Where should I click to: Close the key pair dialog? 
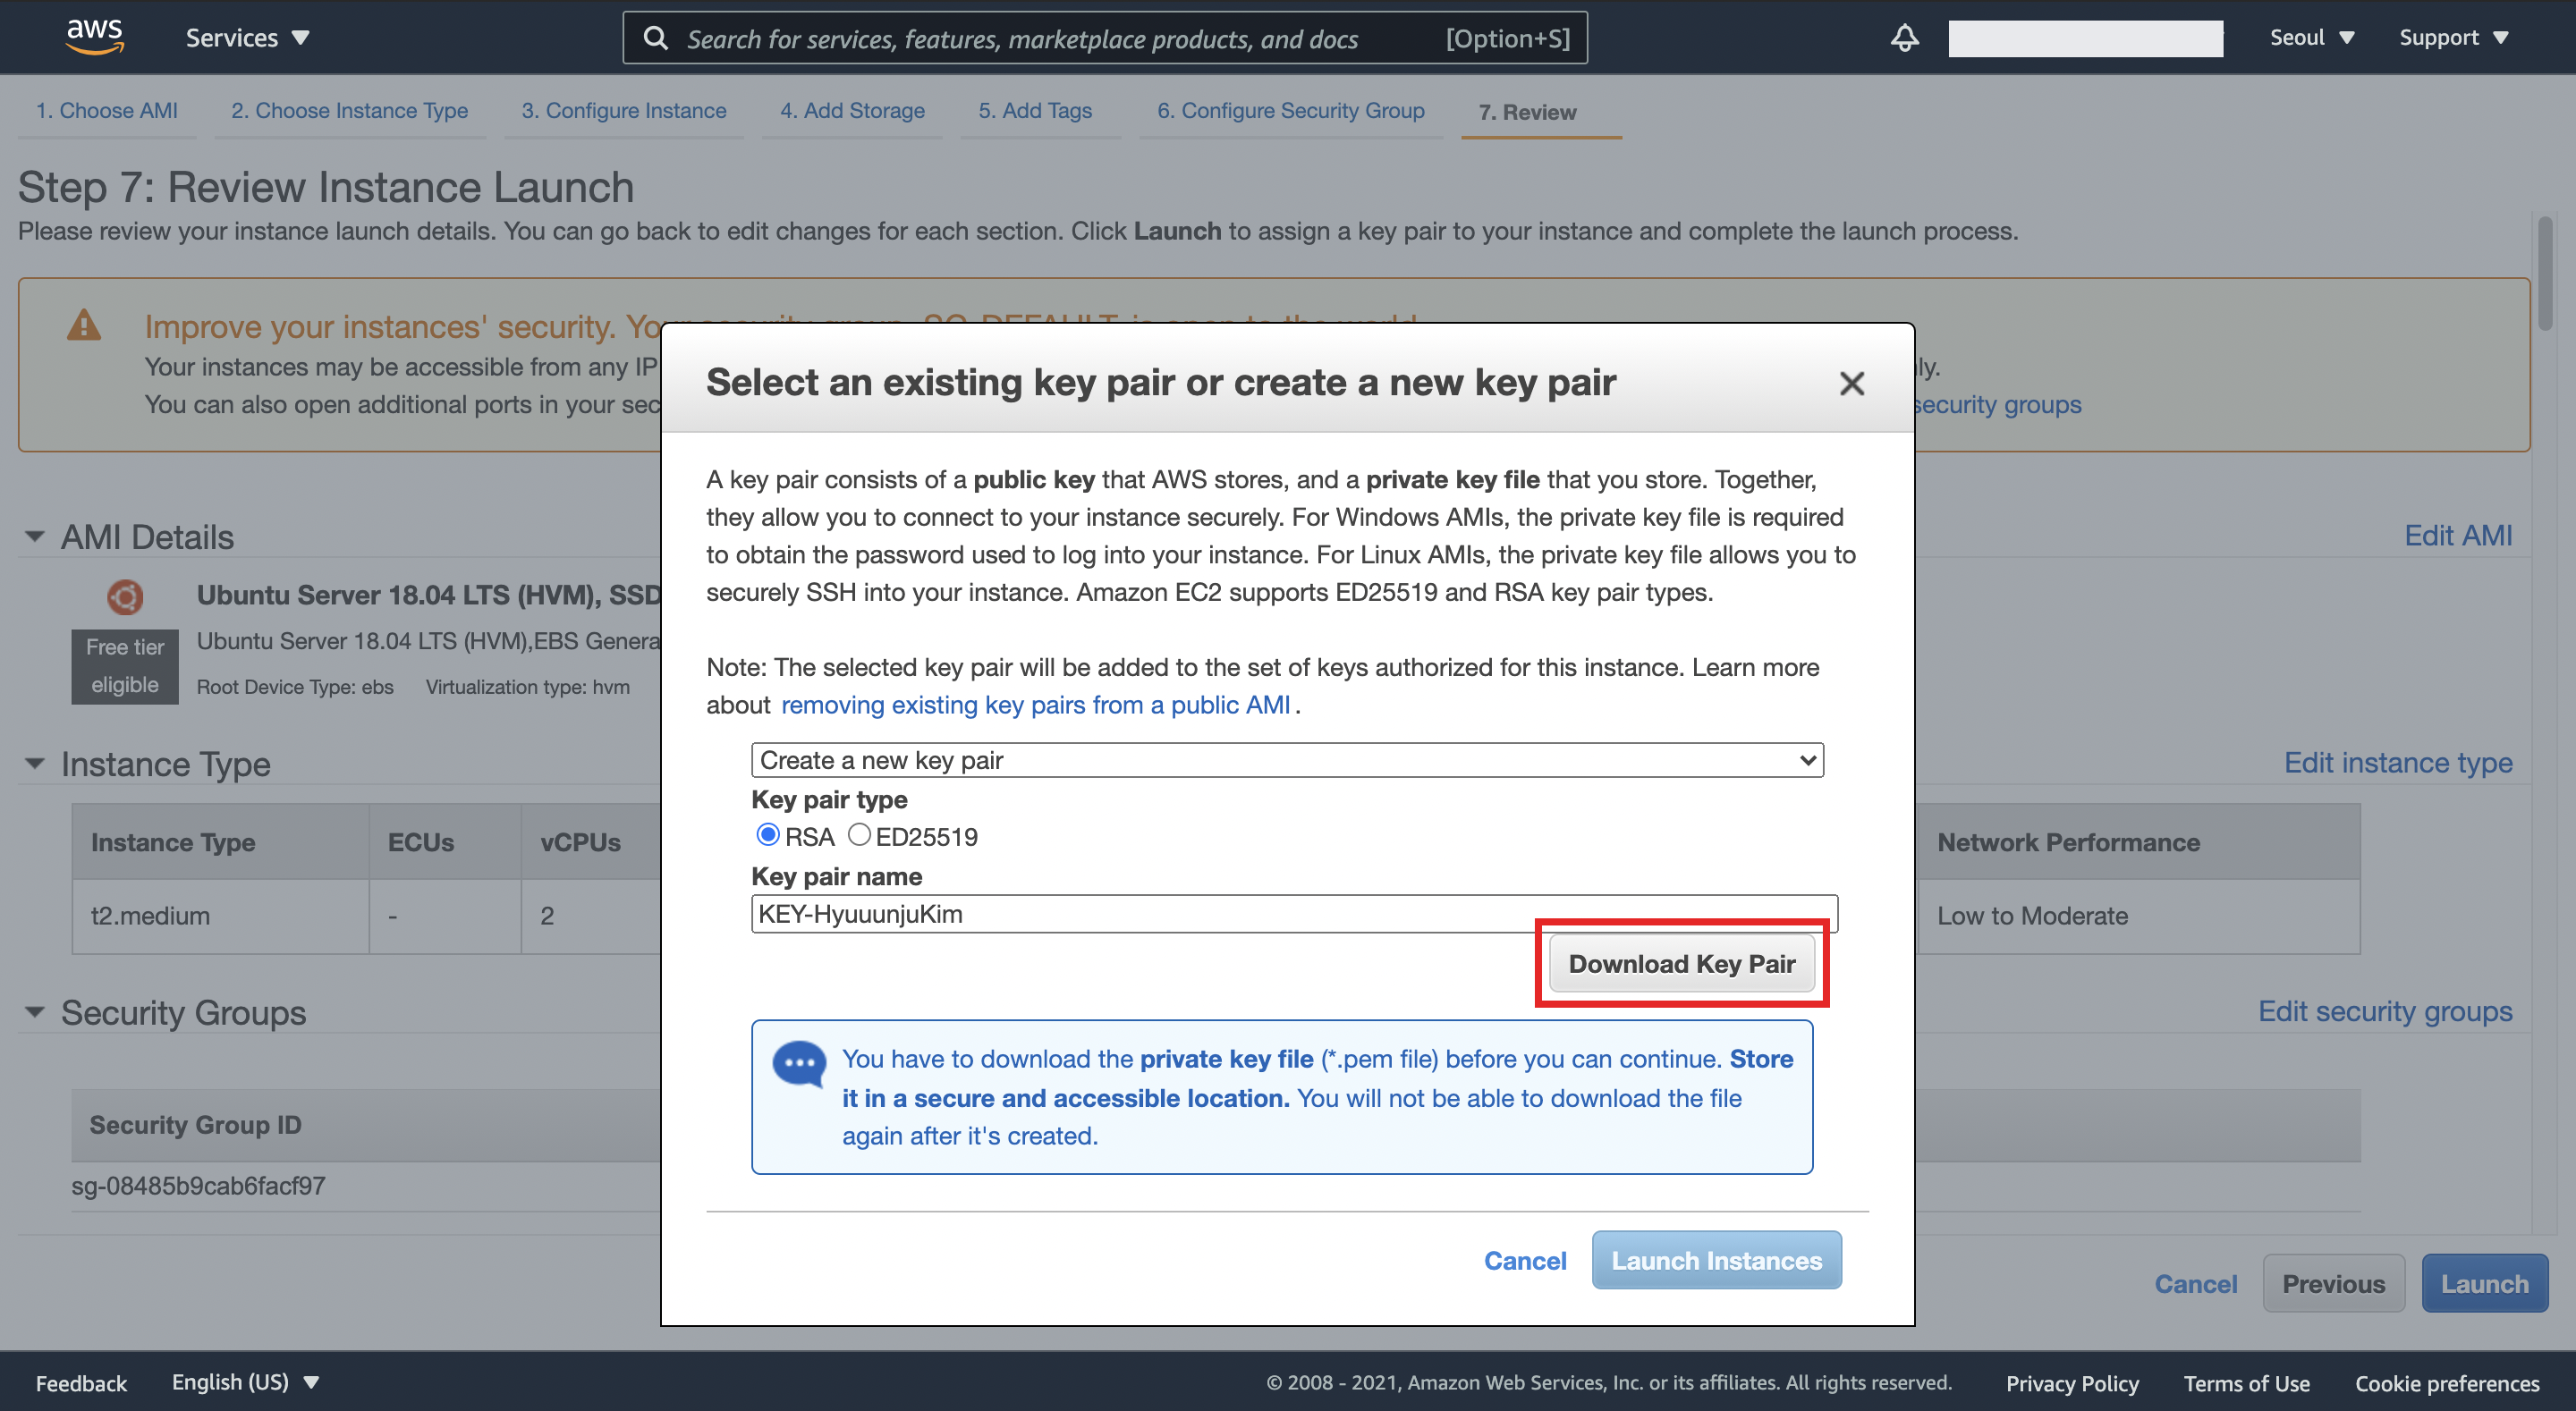[1851, 383]
